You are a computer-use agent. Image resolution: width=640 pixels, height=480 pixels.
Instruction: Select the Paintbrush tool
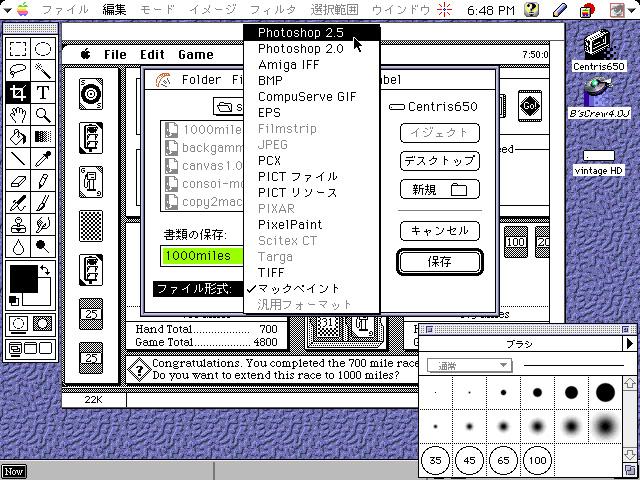coord(42,203)
